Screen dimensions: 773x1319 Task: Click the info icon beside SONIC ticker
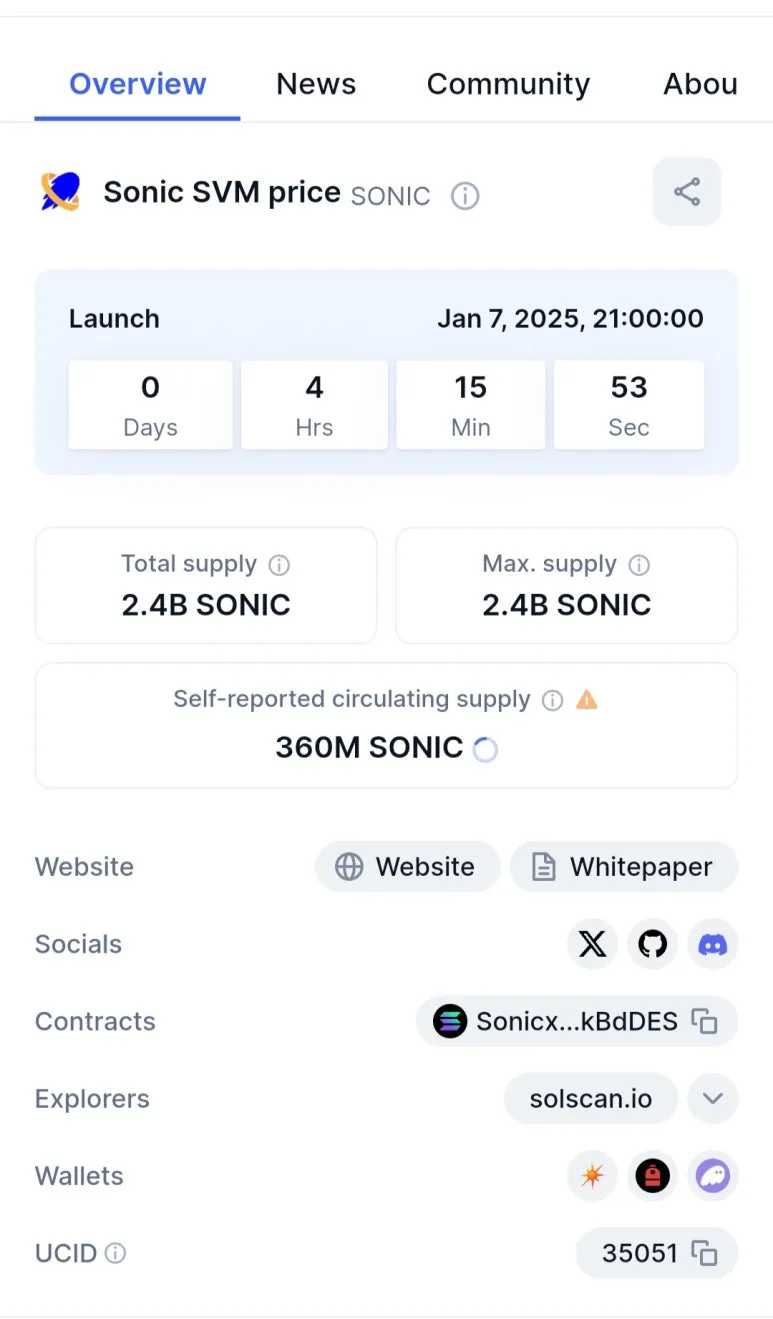[x=465, y=196]
